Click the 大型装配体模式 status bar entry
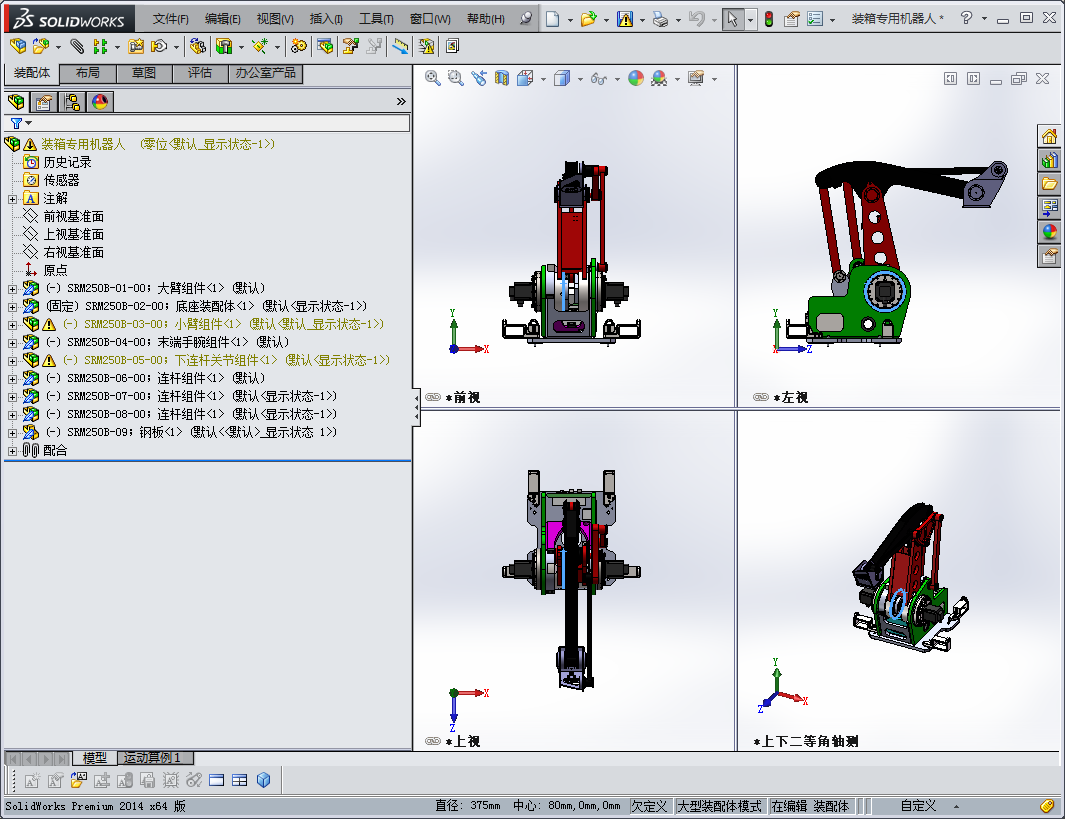Screen dimensions: 1065x819 coord(719,806)
